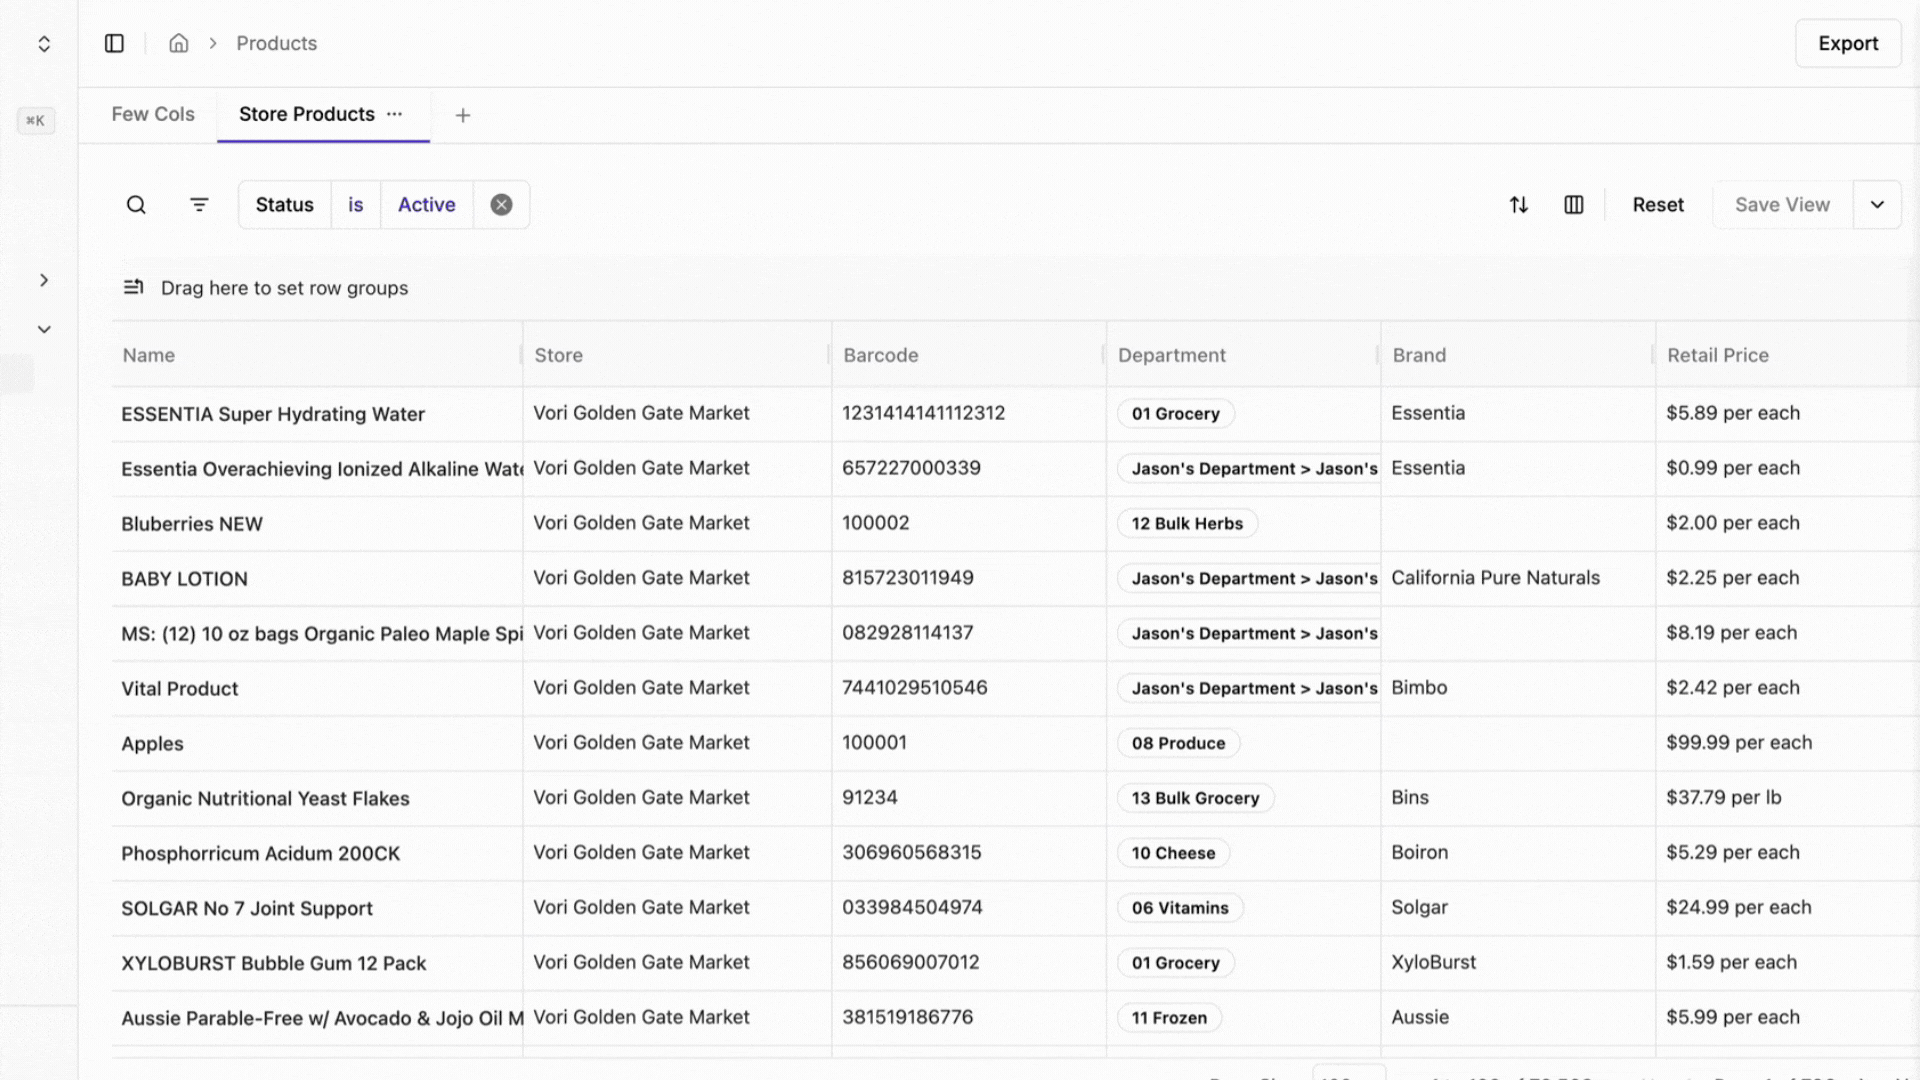Click the Retail Price column header

[x=1718, y=355]
